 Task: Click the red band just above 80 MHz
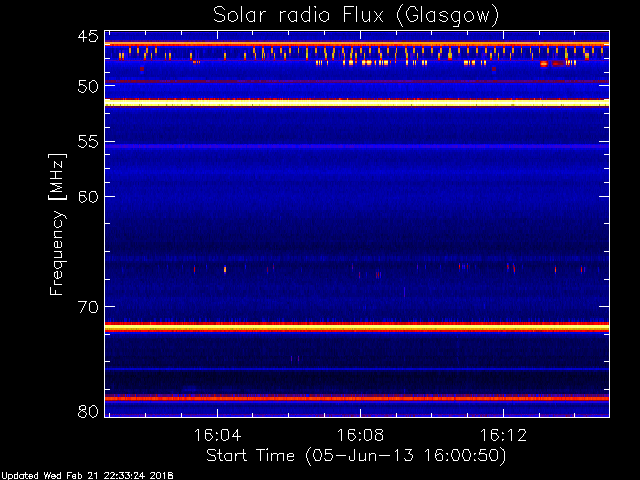click(357, 398)
